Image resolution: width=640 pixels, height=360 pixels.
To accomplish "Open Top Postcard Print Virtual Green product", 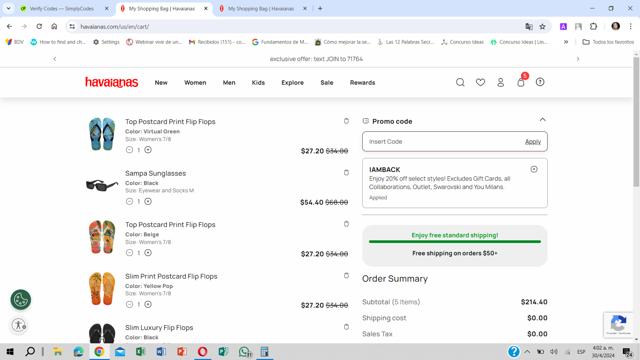I will 170,122.
